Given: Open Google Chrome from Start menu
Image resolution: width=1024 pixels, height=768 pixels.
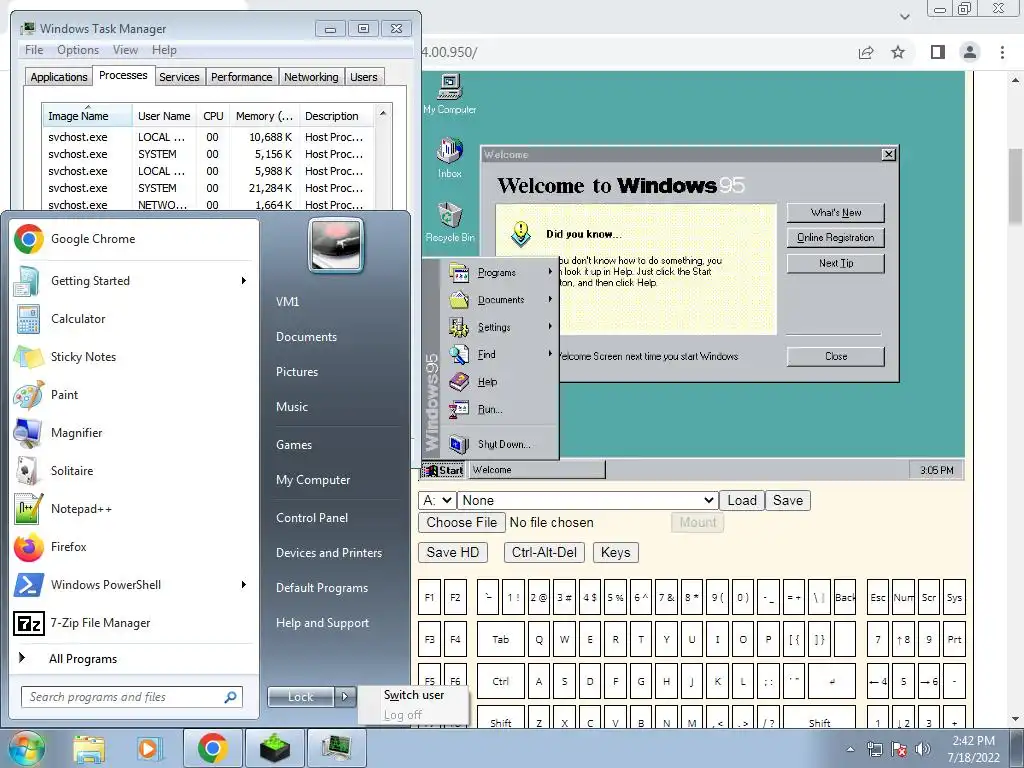Looking at the screenshot, I should tap(93, 239).
